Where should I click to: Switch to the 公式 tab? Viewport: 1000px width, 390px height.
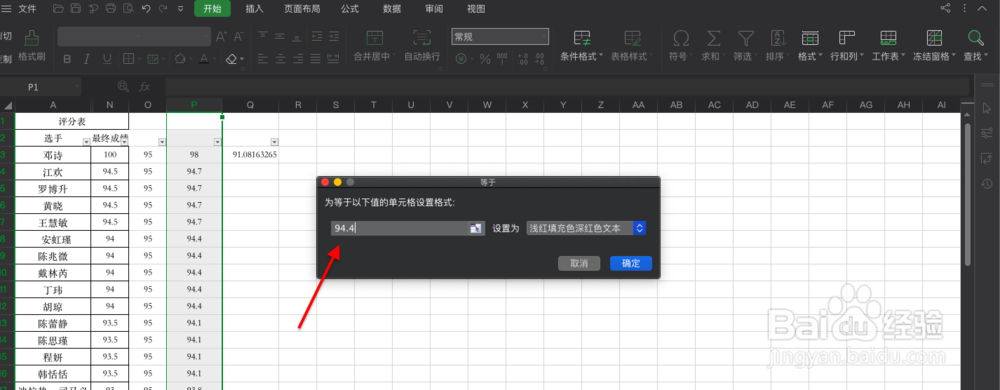[x=349, y=9]
